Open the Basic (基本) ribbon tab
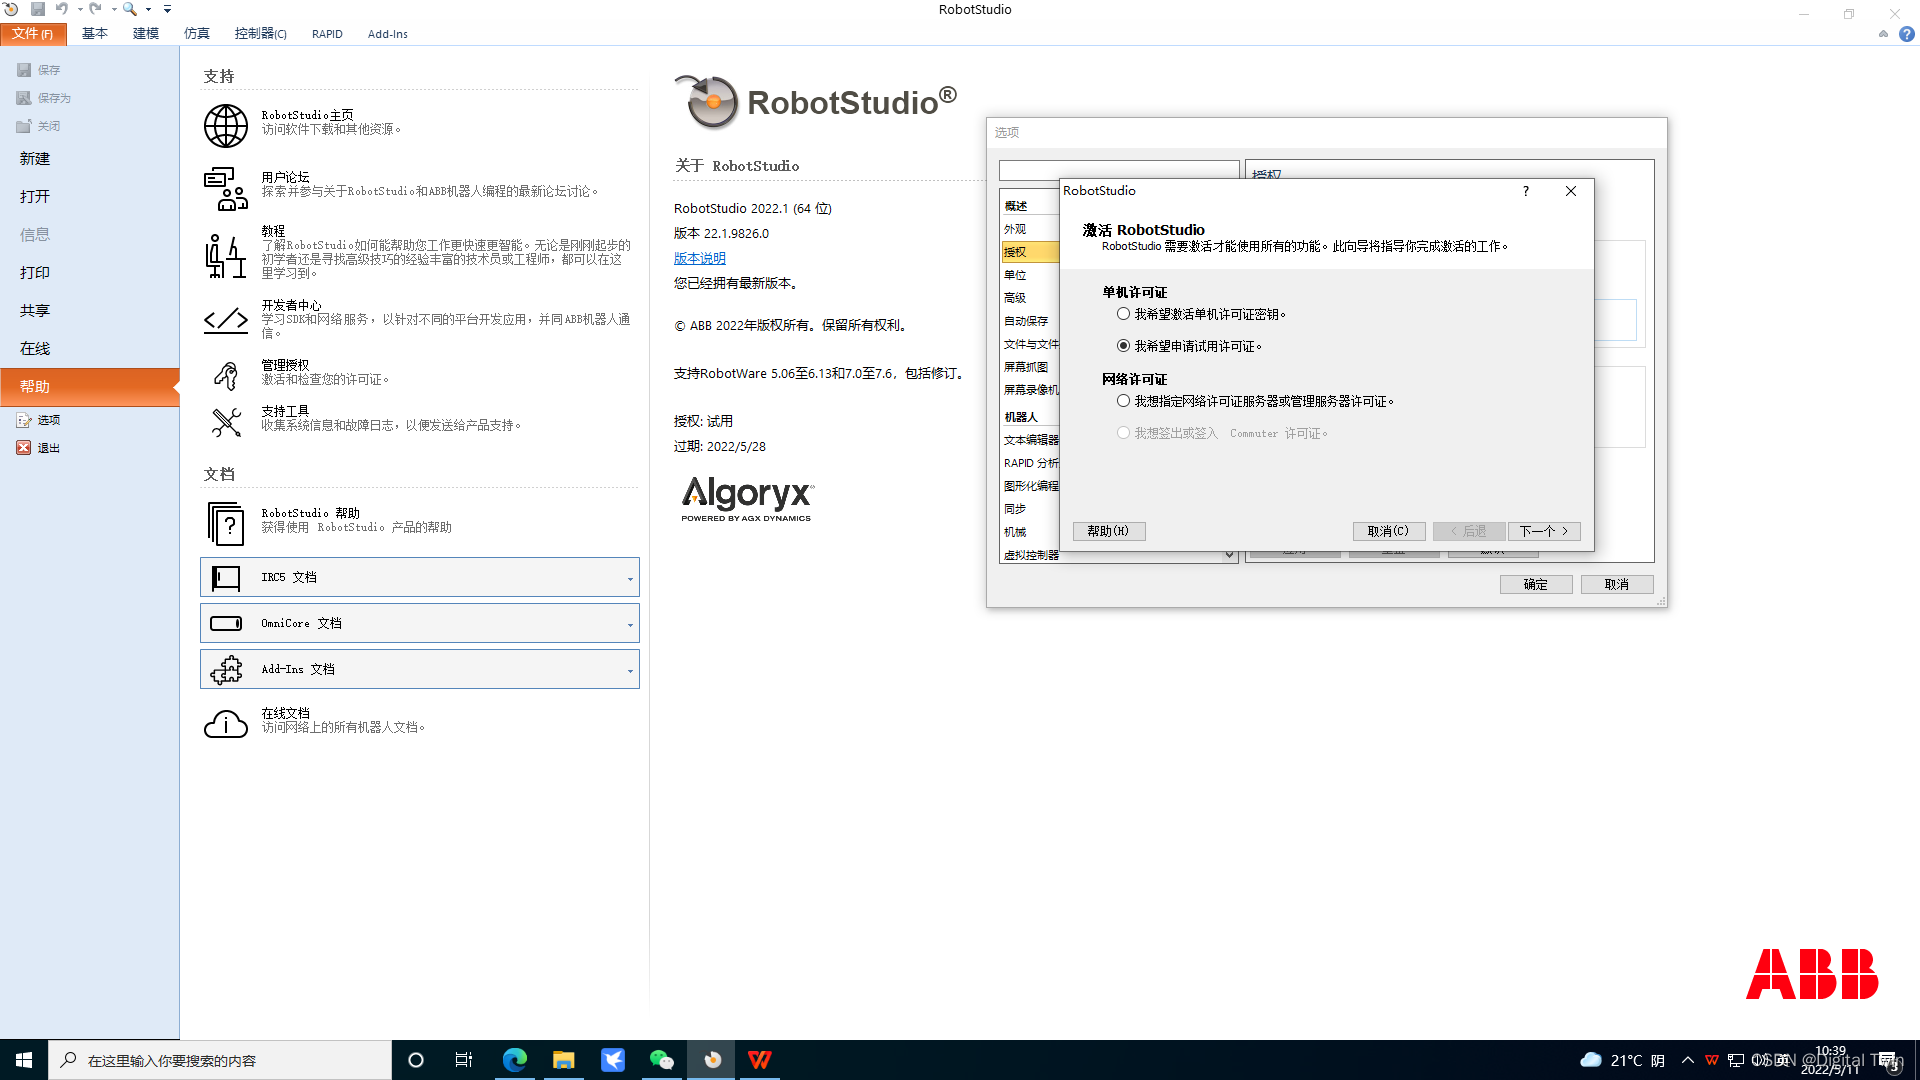 pos(95,34)
